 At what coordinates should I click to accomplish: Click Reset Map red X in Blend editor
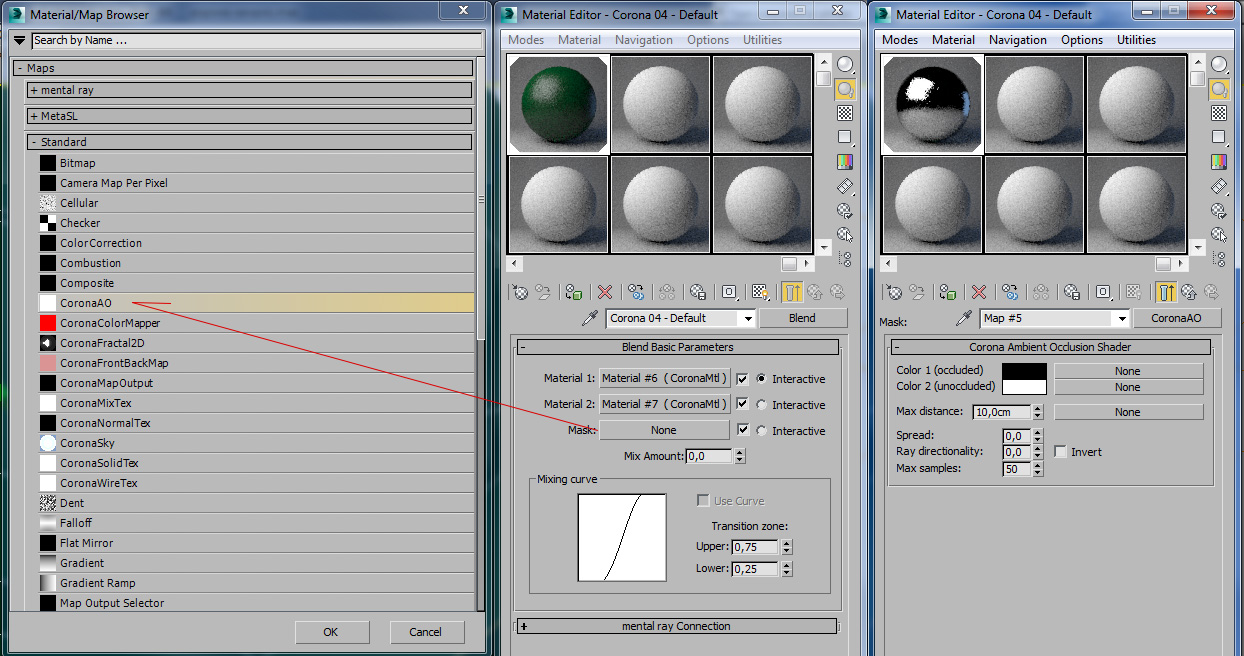(605, 292)
